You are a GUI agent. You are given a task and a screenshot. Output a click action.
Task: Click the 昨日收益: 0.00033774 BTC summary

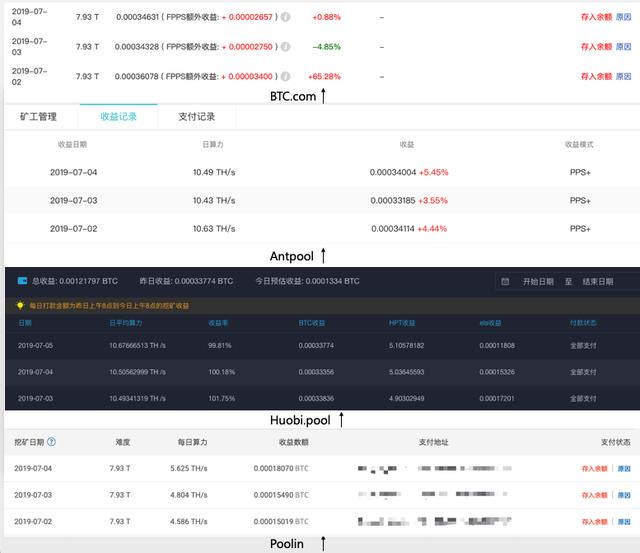point(186,281)
